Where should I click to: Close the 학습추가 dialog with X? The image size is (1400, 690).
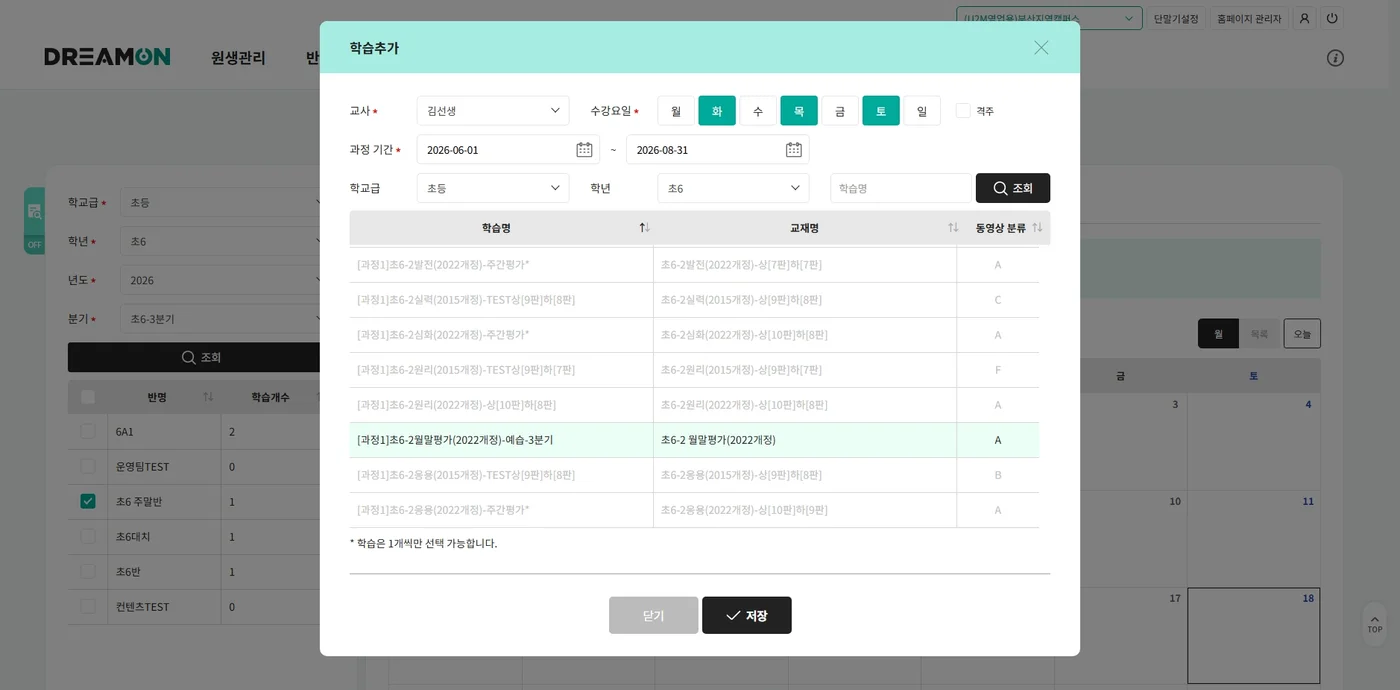[1041, 47]
